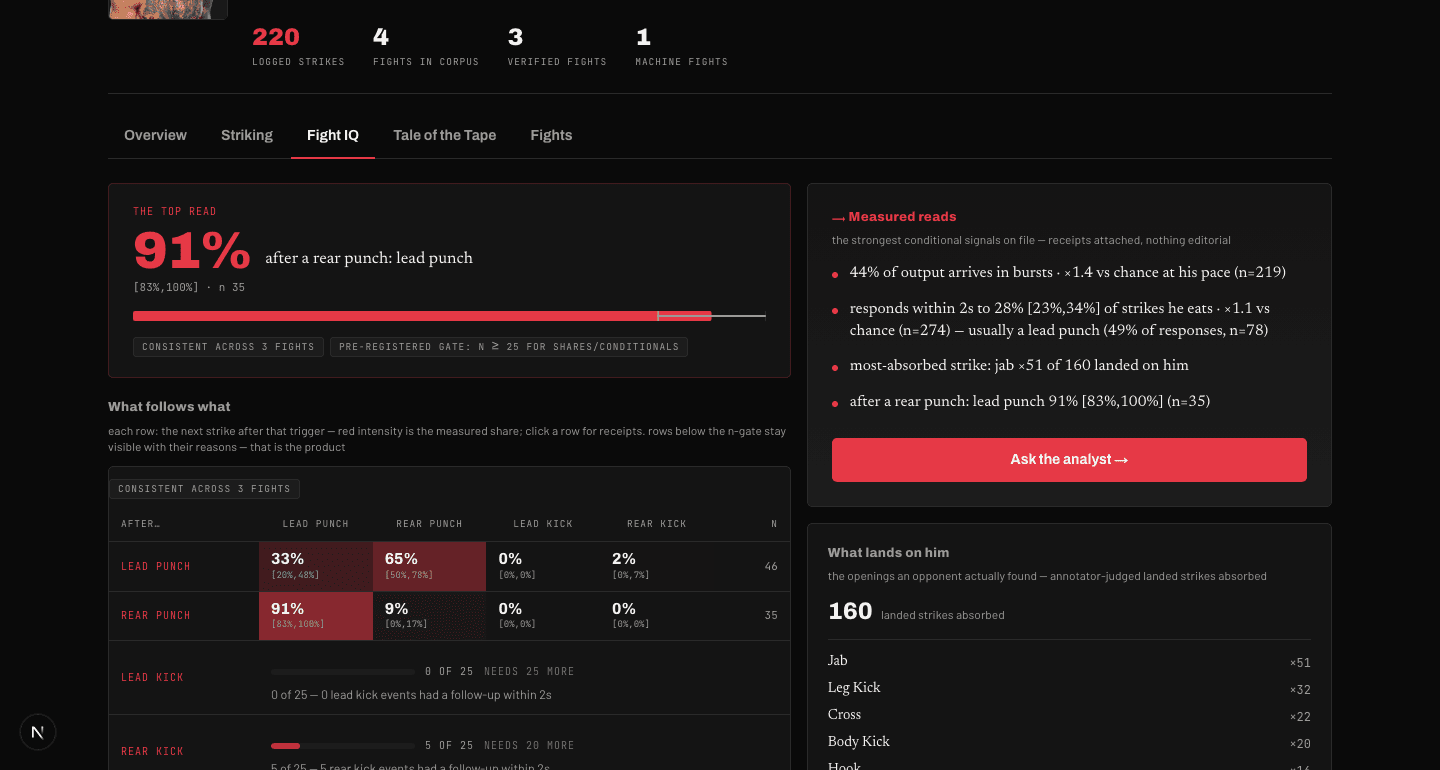This screenshot has width=1440, height=770.
Task: Select the 65% rear punch heatmap cell
Action: tap(429, 567)
